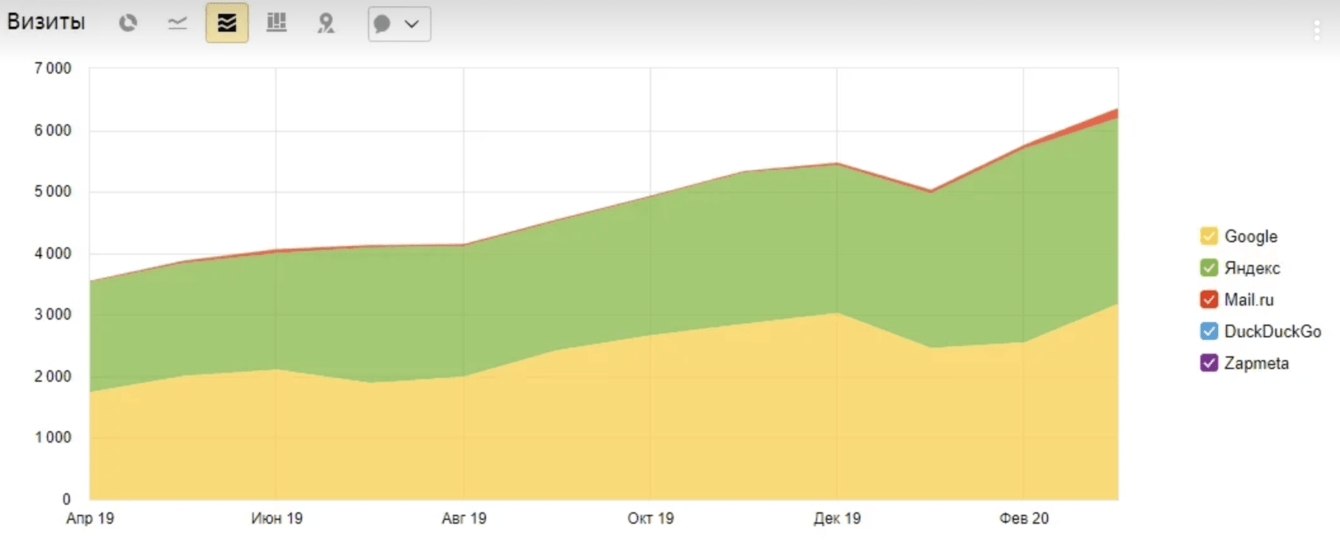Toggle the Zapmeta legend checkbox
Viewport: 1340px width, 544px height.
pos(1209,363)
